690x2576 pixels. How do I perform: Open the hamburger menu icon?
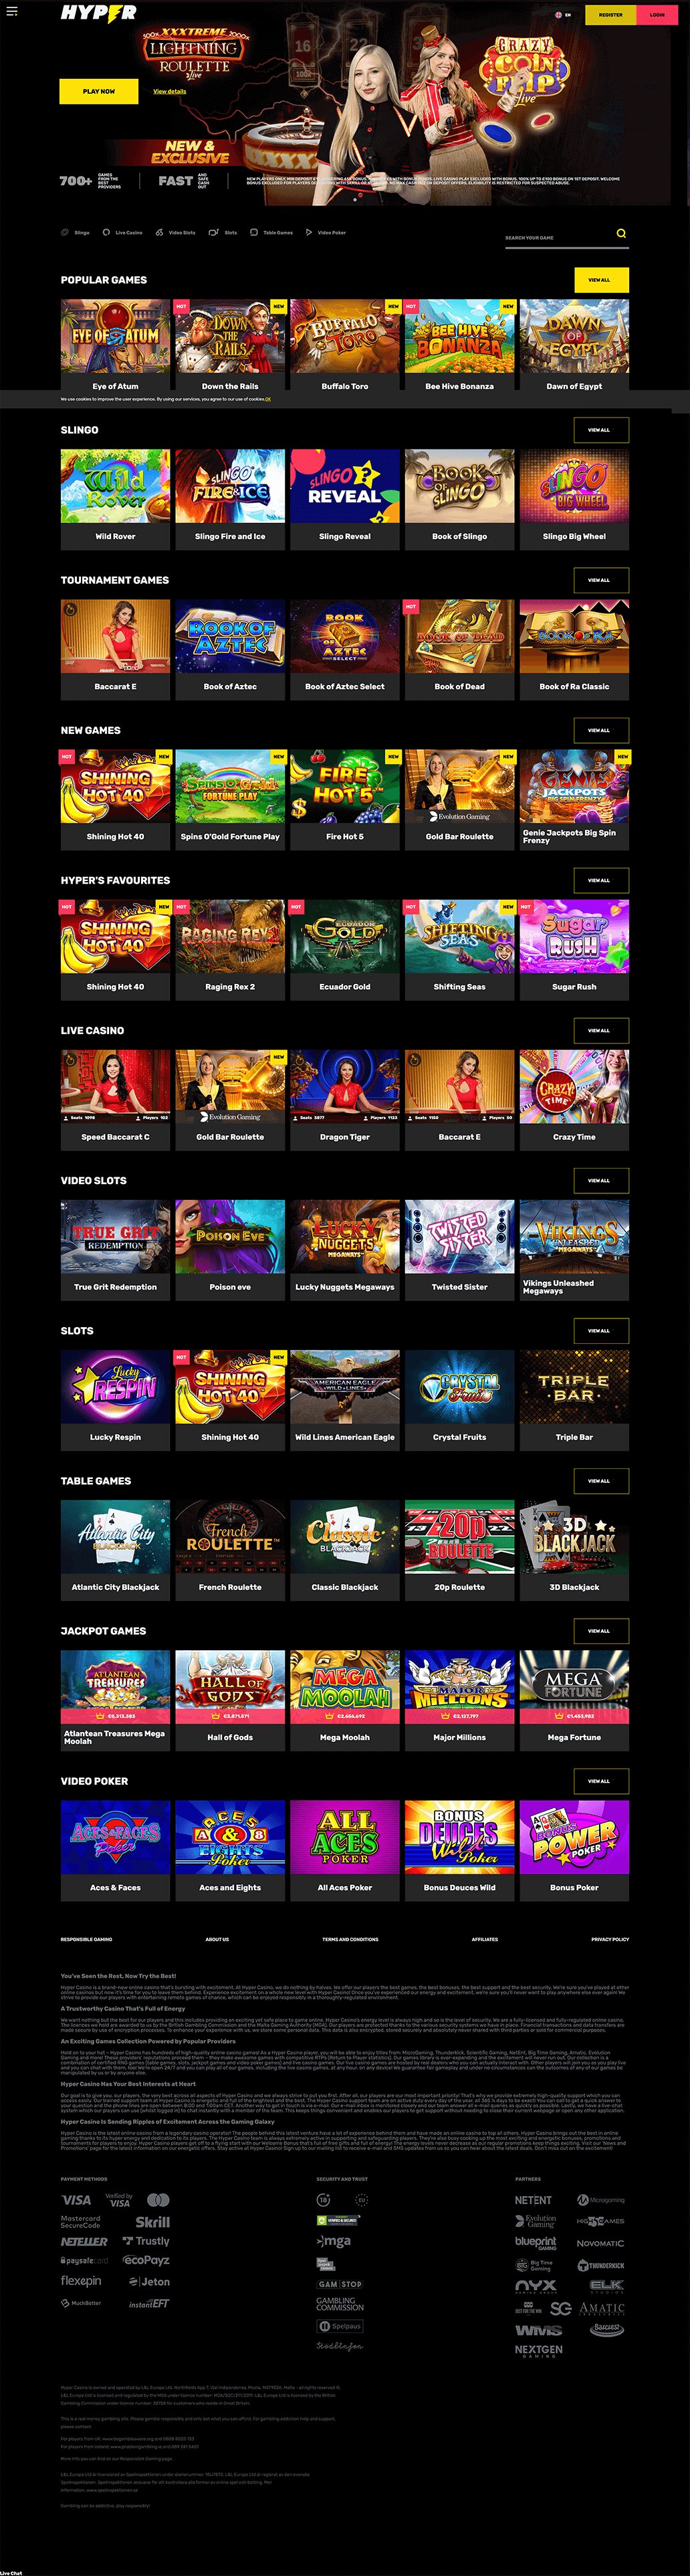pos(12,12)
